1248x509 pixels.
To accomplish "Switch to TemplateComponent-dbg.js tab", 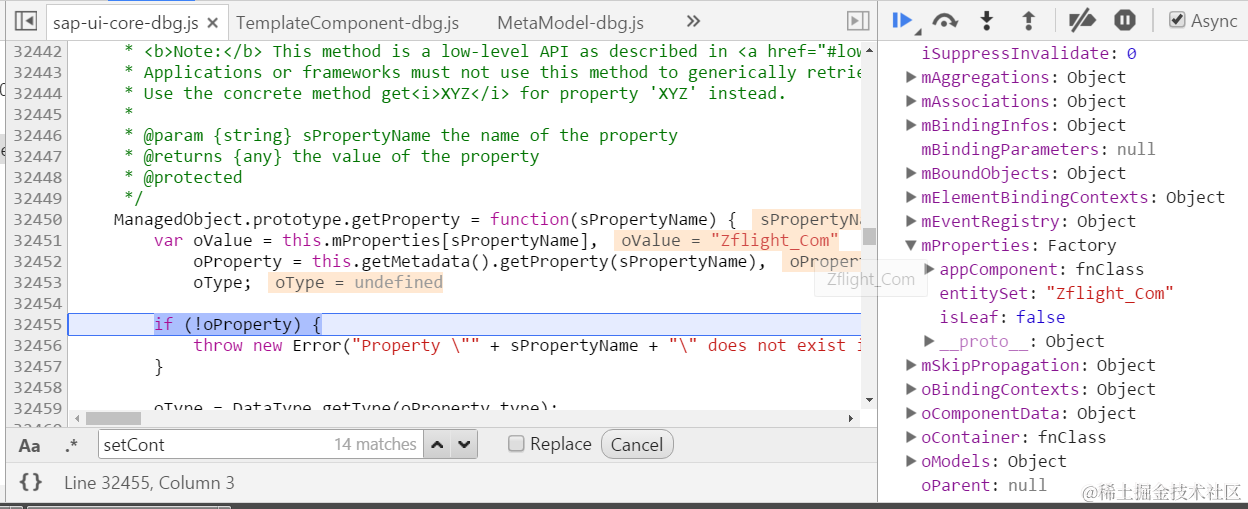I will coord(347,22).
